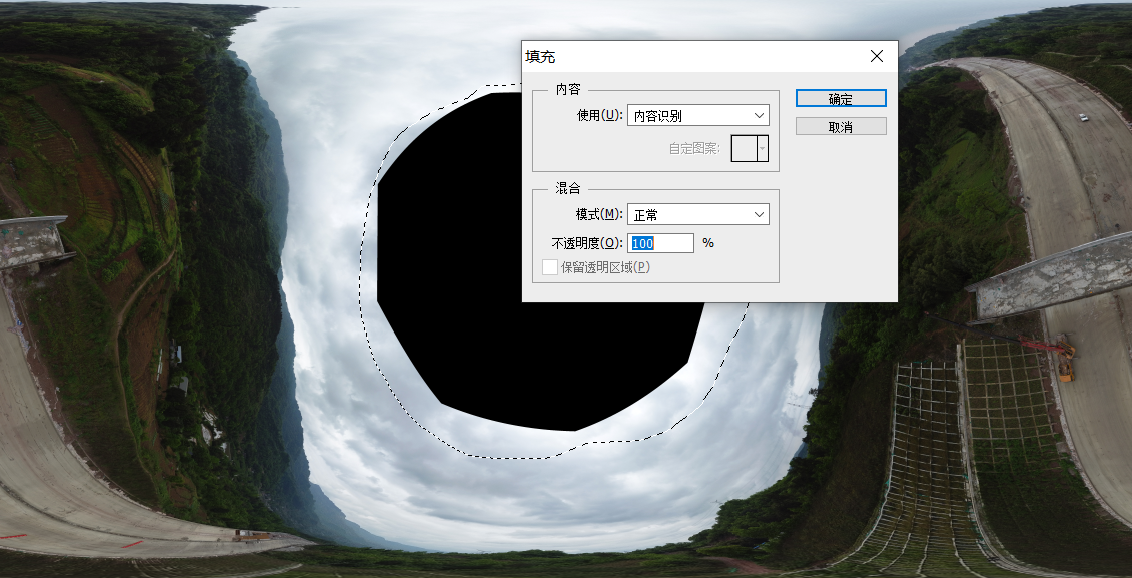1132x578 pixels.
Task: Click the 不透明度 opacity input field
Action: click(x=660, y=243)
